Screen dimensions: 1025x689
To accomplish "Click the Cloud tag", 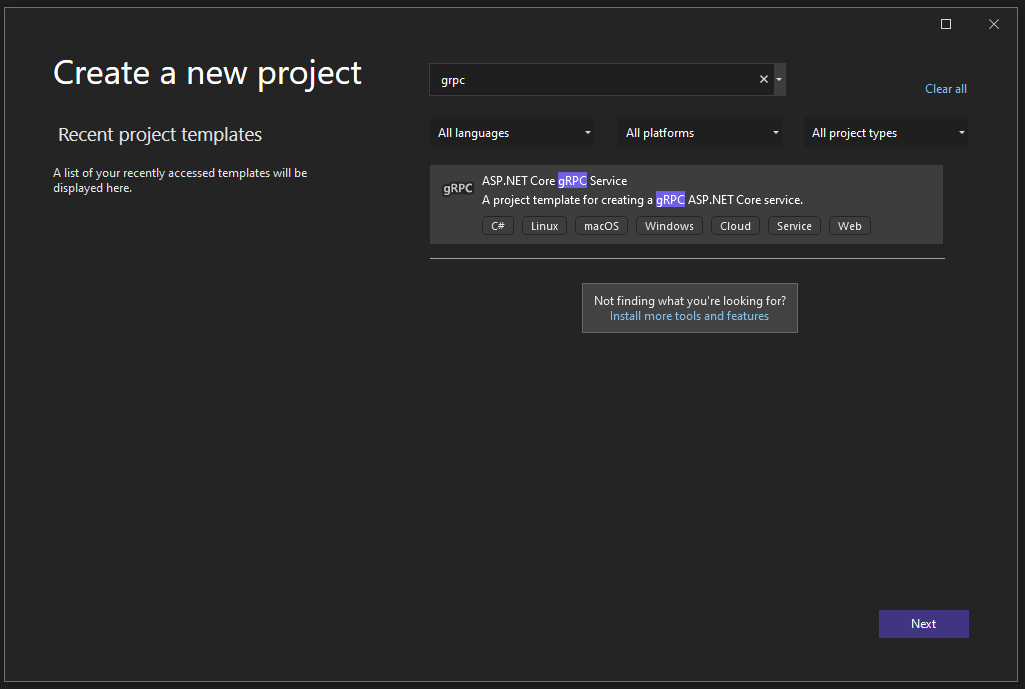I will click(x=735, y=226).
